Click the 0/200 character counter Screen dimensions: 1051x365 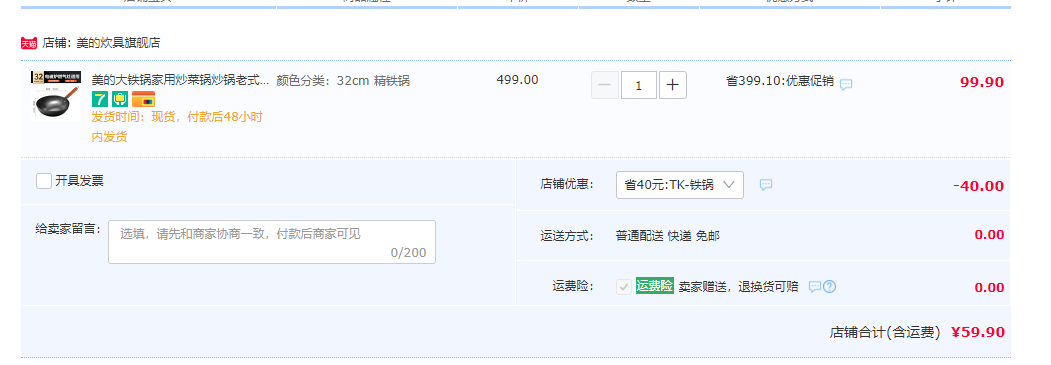pos(408,252)
